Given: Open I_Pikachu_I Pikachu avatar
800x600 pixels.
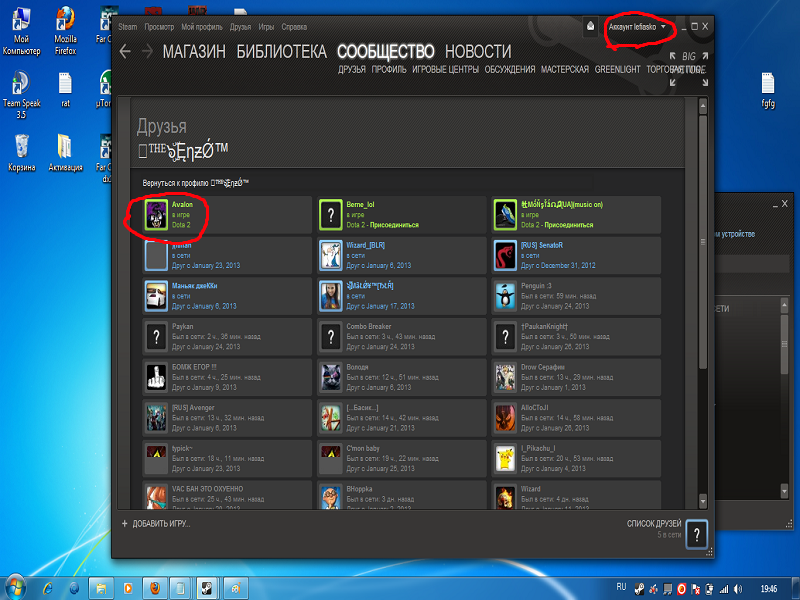Looking at the screenshot, I should point(505,458).
